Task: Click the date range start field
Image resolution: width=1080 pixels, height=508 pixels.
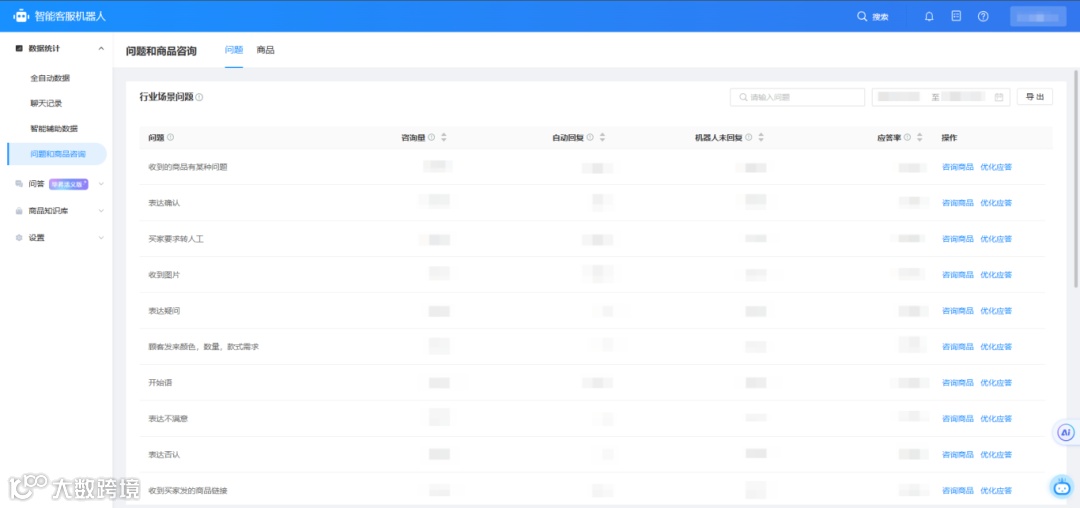Action: click(901, 97)
